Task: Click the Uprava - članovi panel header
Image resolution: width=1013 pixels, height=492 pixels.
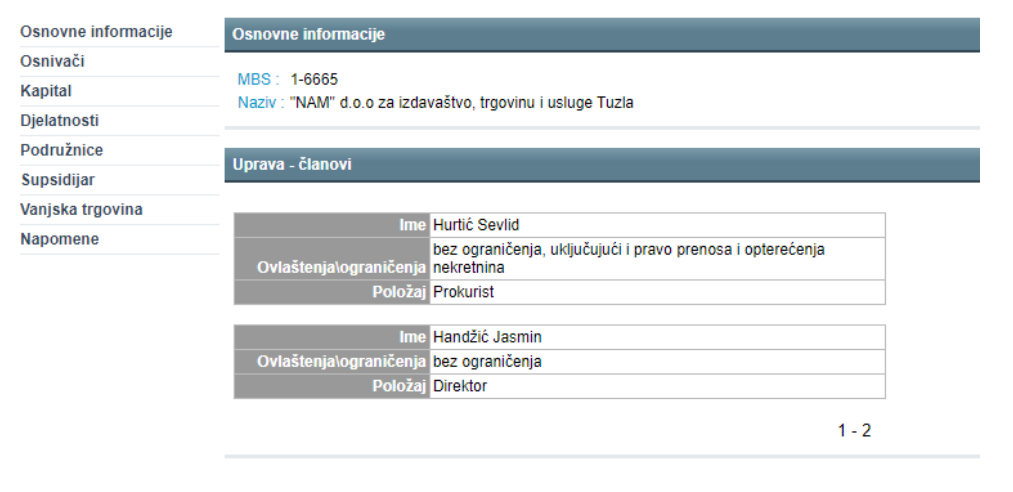Action: (601, 164)
